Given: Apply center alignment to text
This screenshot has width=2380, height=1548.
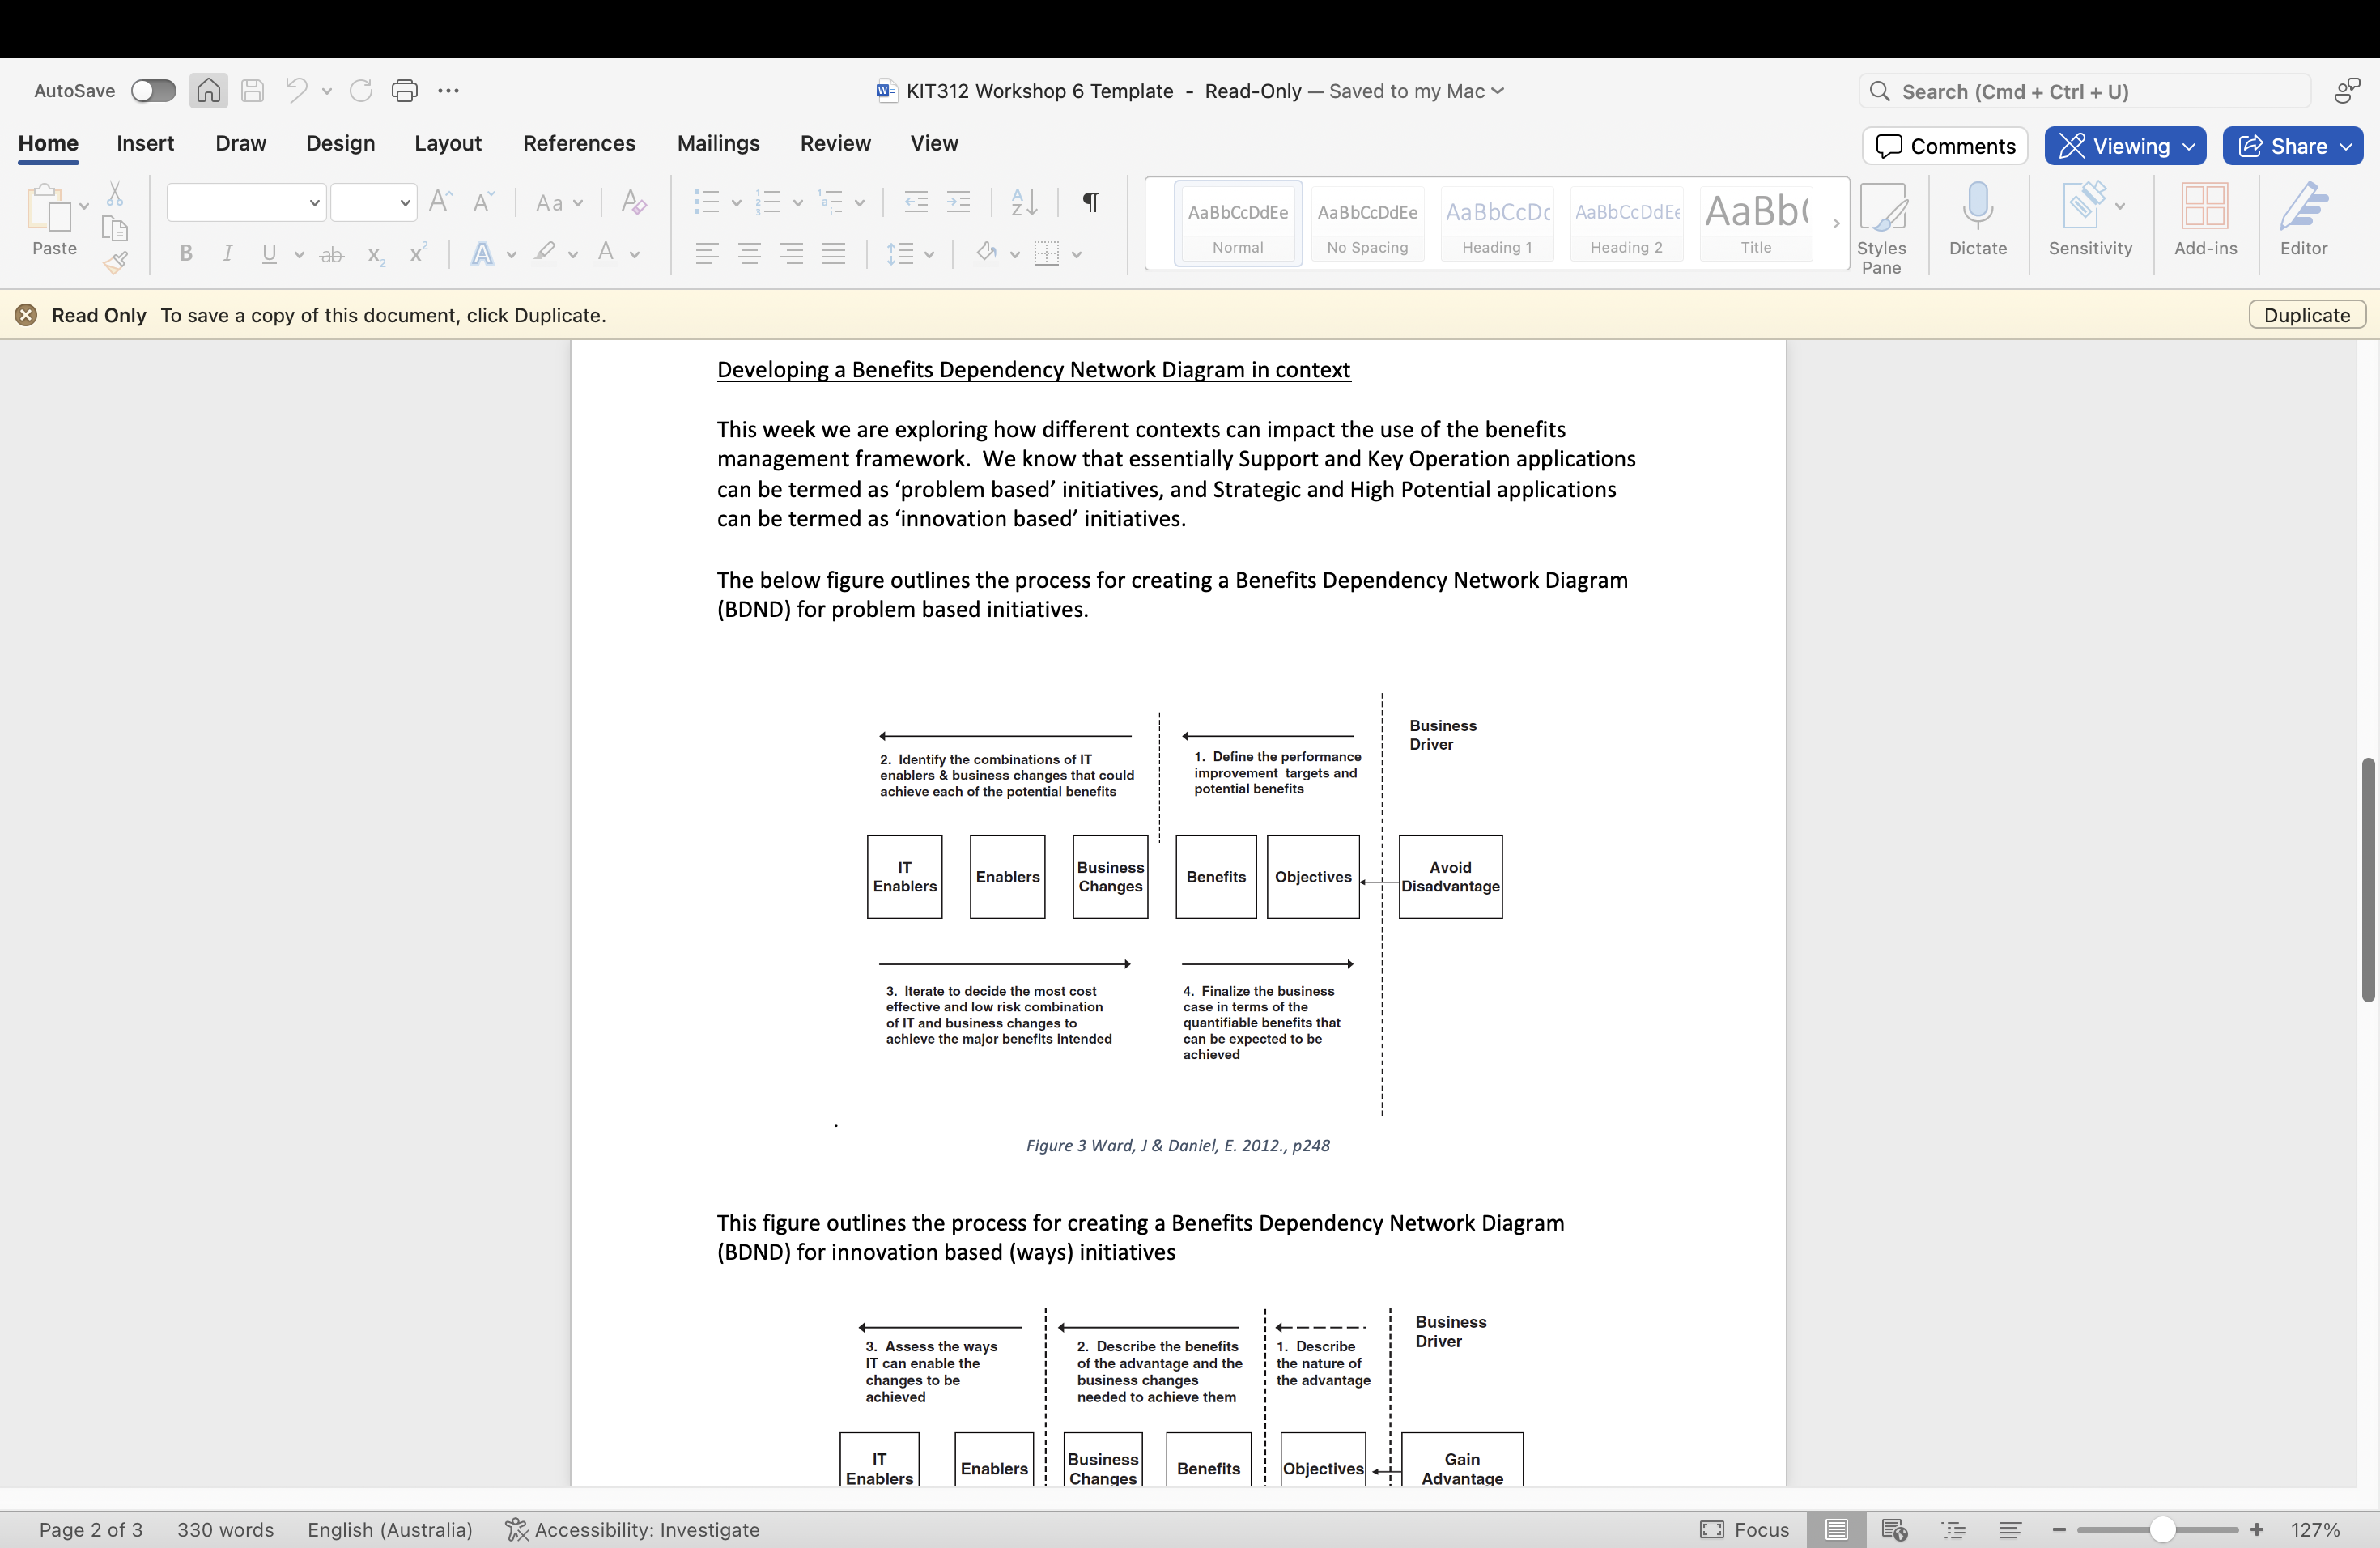Looking at the screenshot, I should point(749,253).
